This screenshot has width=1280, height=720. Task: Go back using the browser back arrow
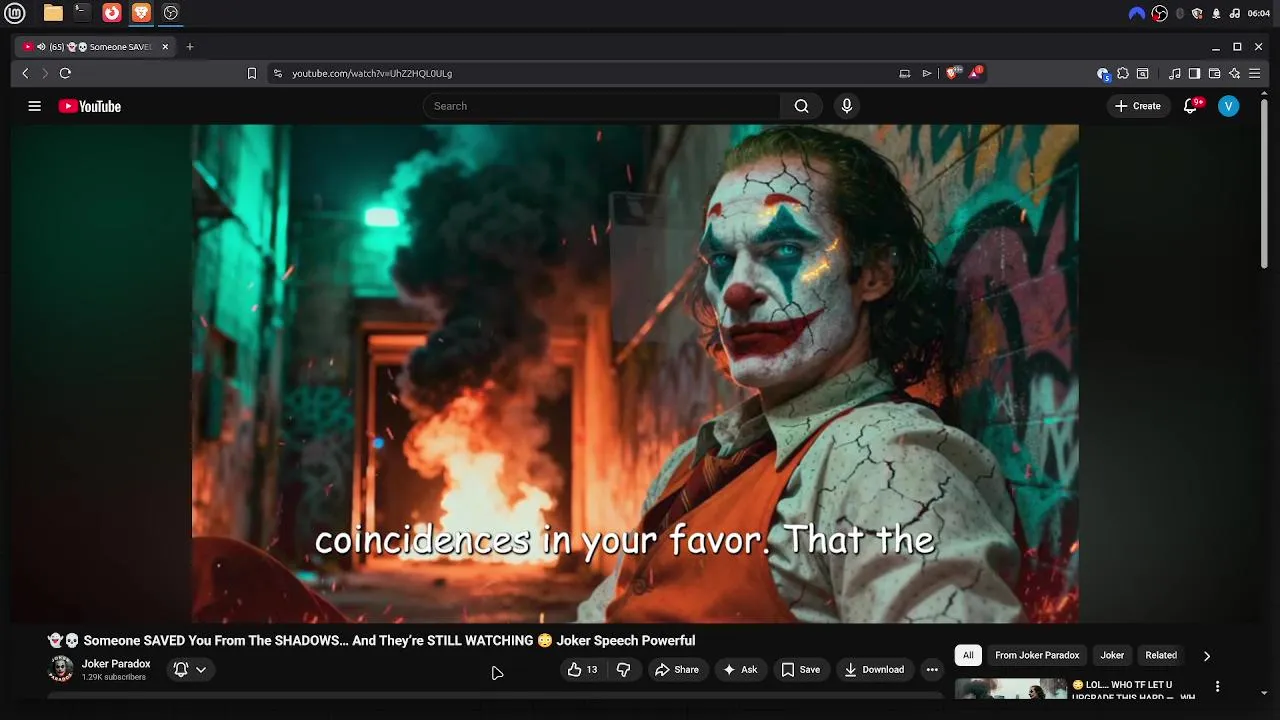point(25,73)
